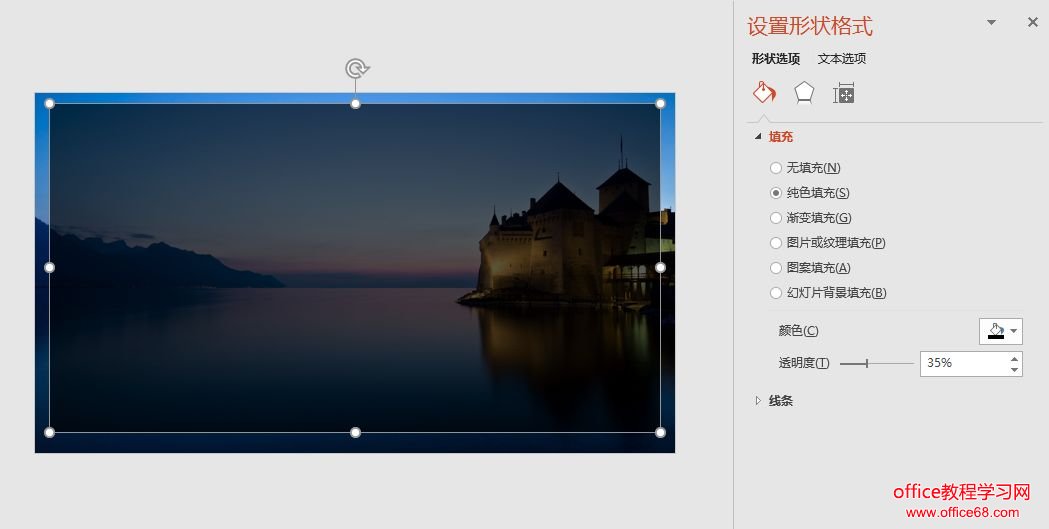Switch to the 文本选项 tab

(841, 59)
